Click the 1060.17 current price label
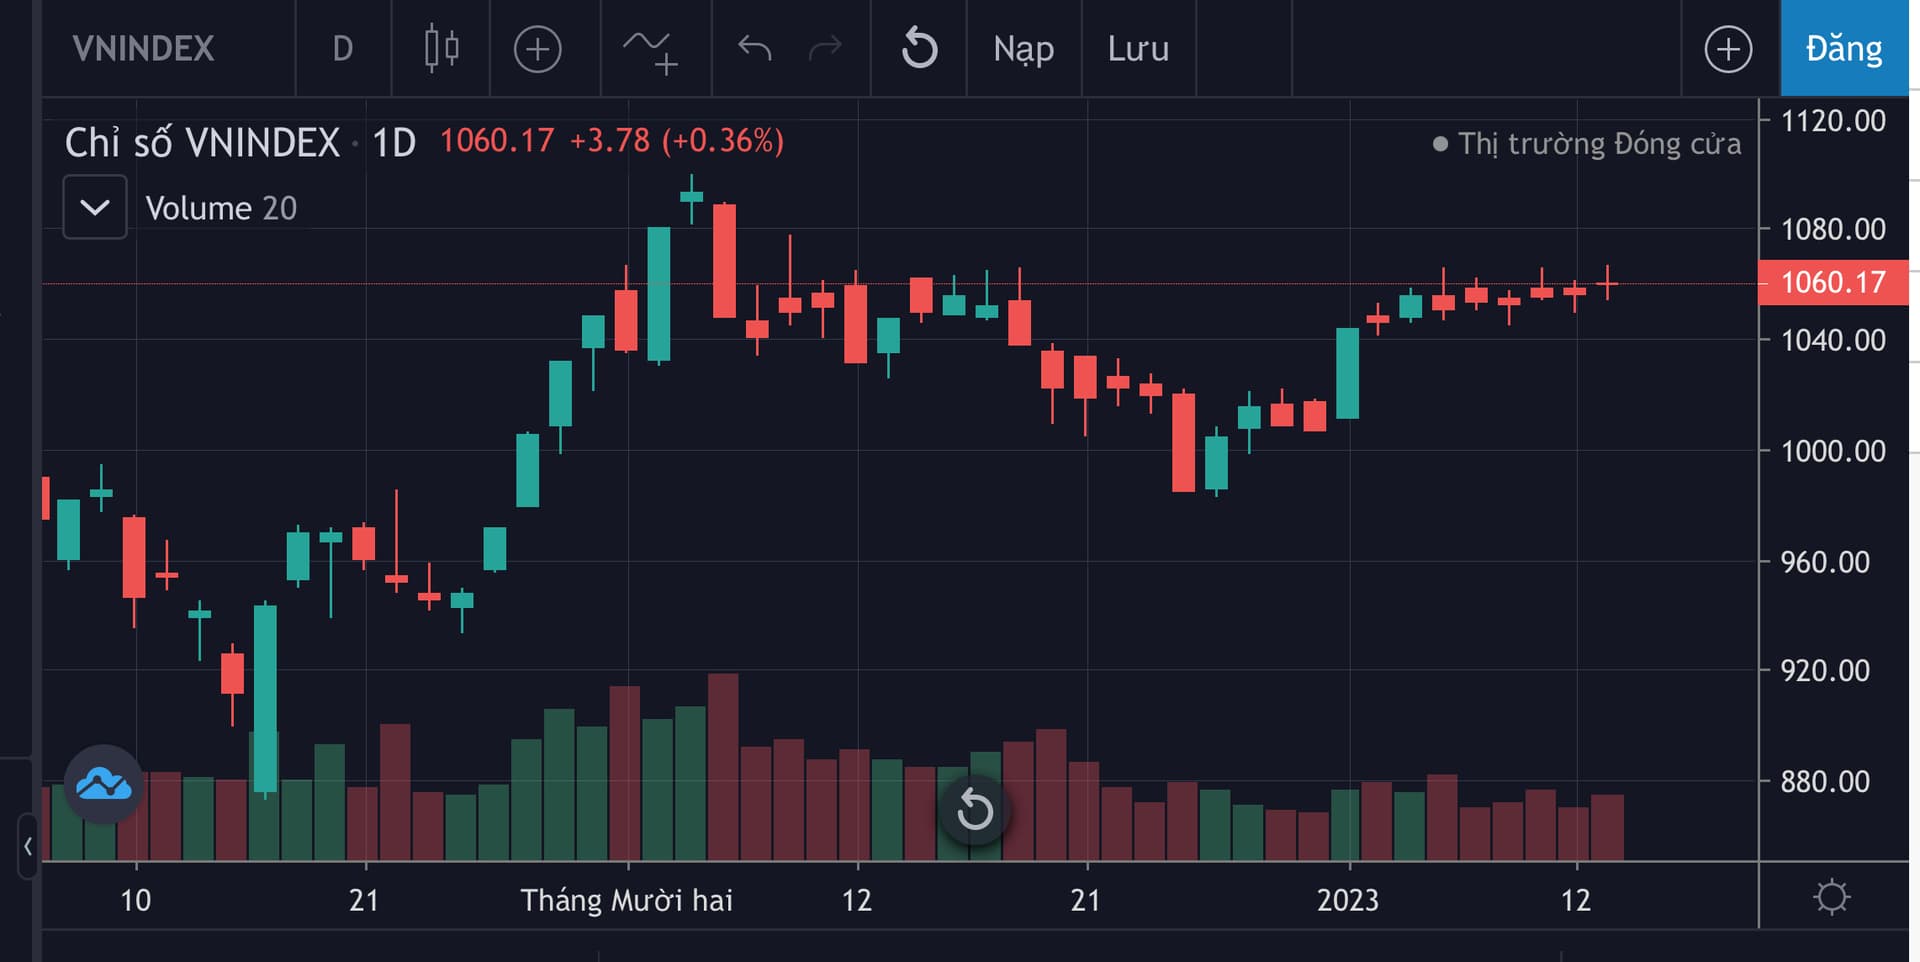The height and width of the screenshot is (962, 1920). tap(1833, 283)
